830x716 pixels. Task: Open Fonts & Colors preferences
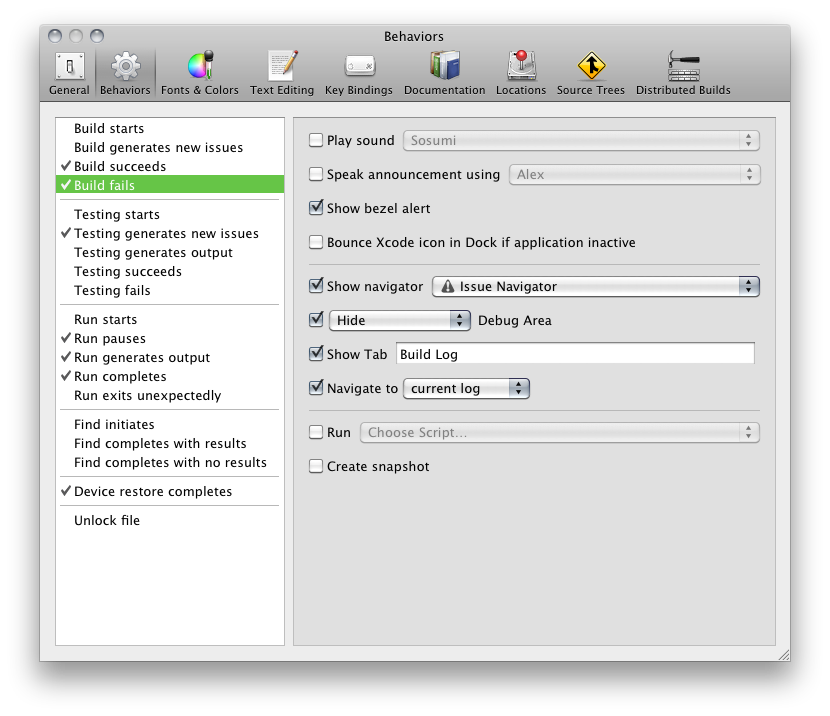[200, 74]
